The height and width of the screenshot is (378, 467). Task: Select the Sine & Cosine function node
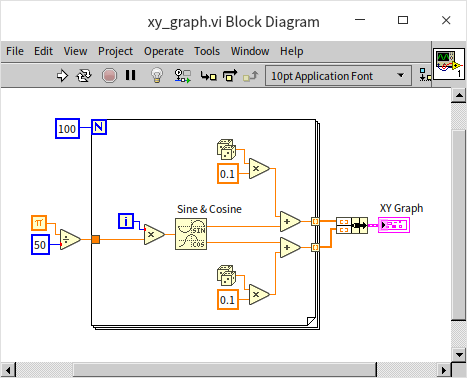point(191,234)
